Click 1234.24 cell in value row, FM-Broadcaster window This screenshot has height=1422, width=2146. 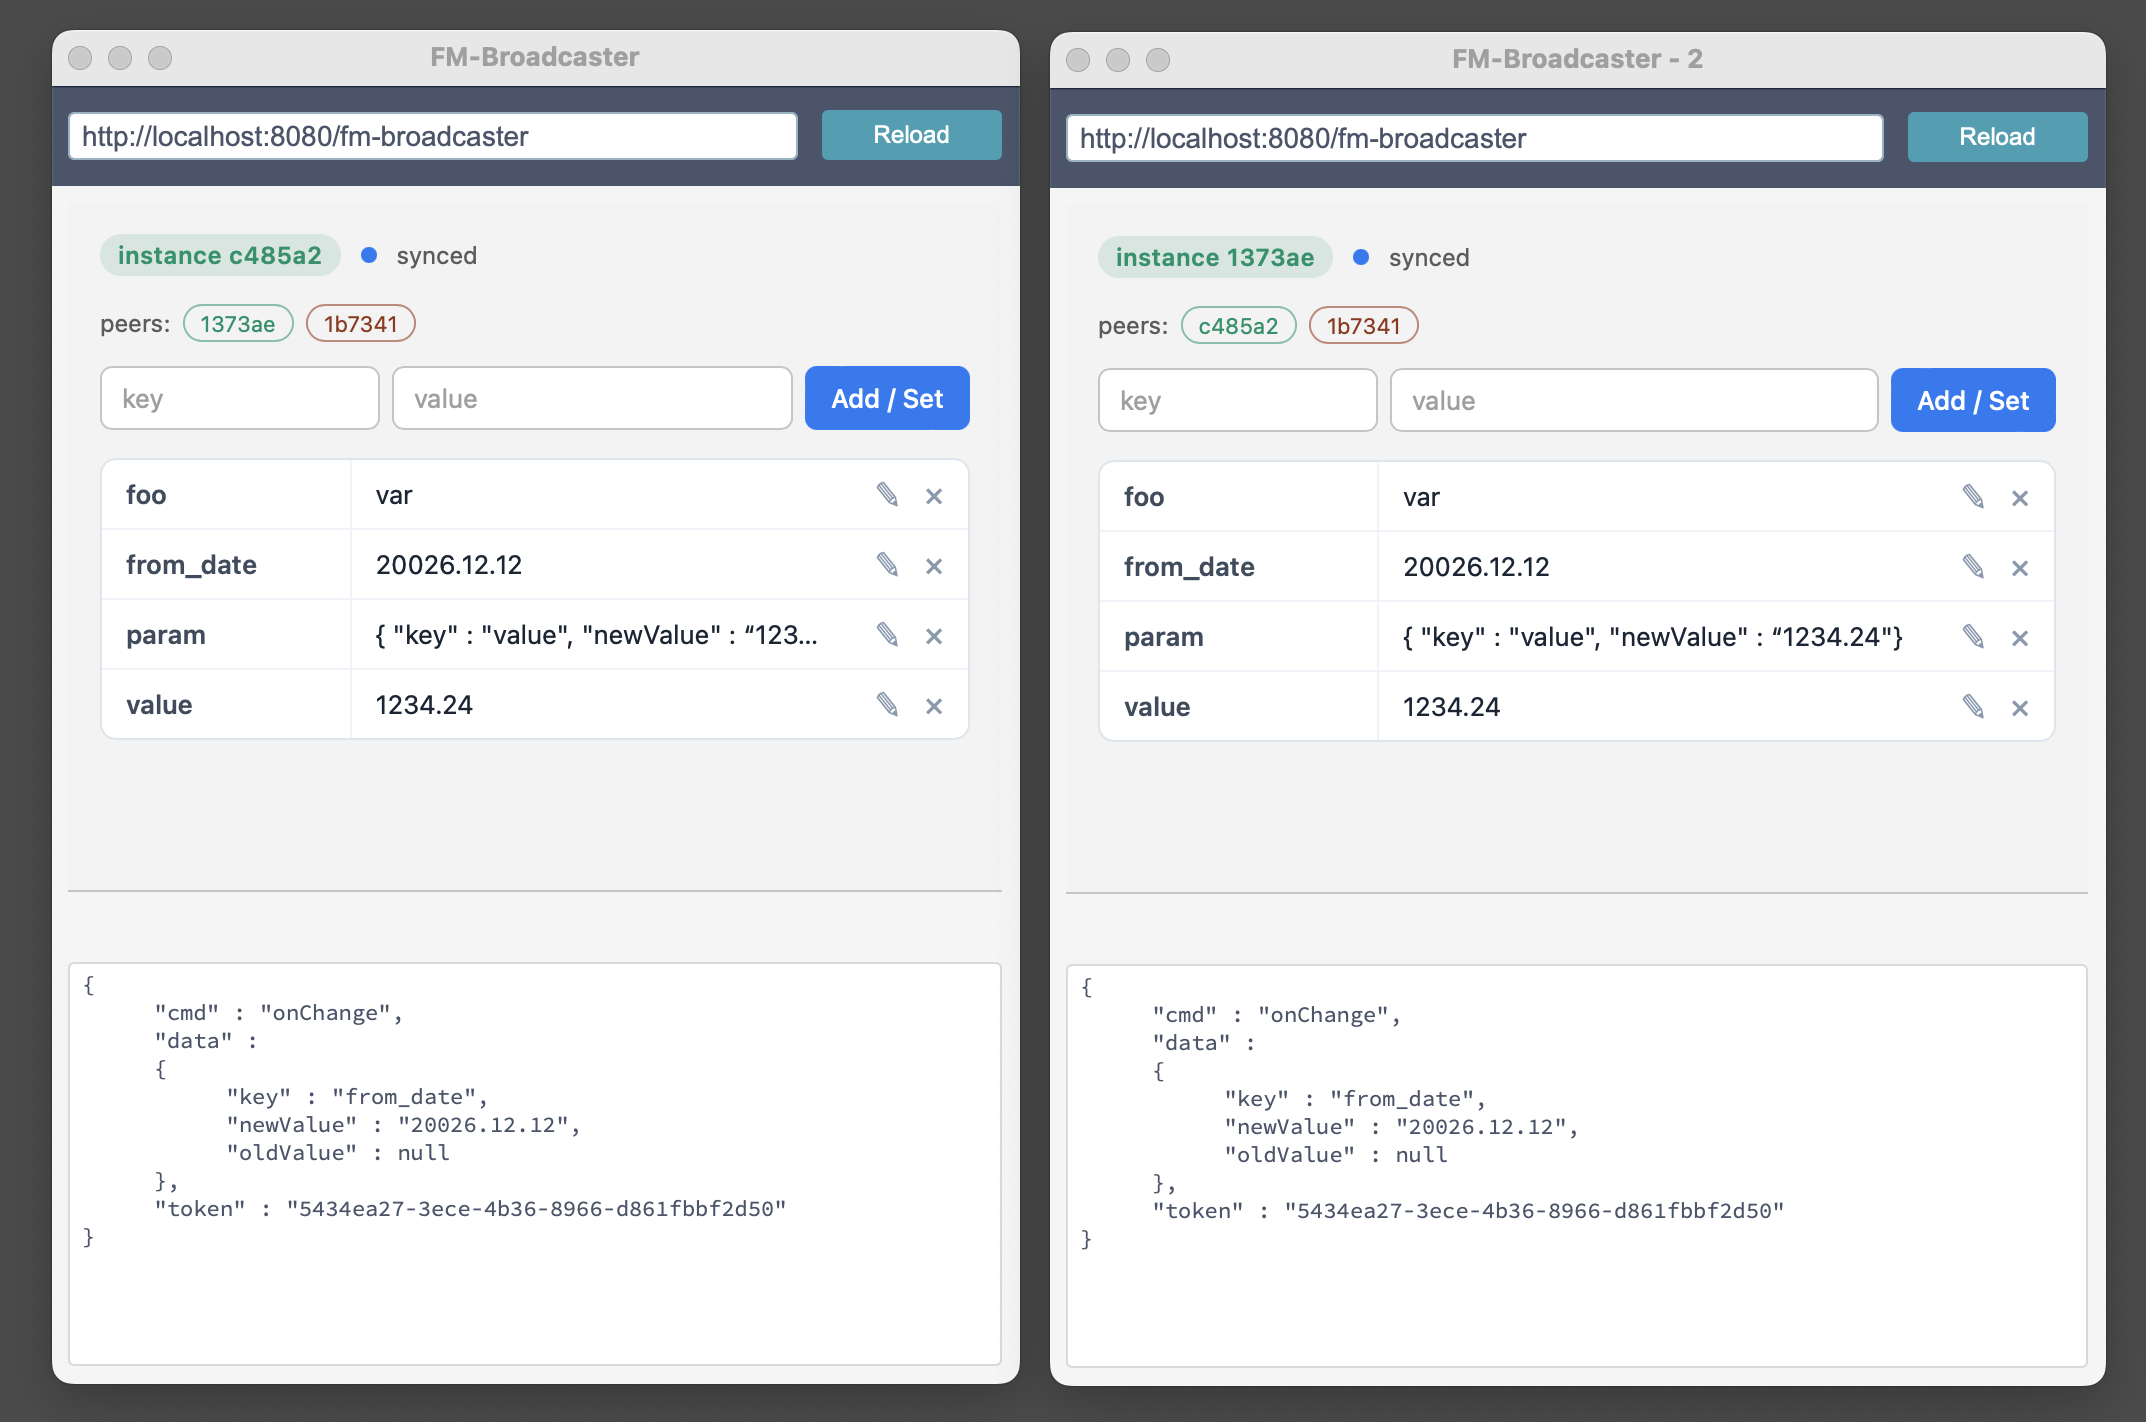(x=610, y=705)
